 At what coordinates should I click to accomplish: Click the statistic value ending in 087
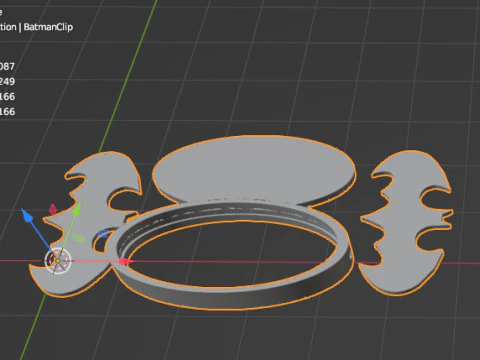[7, 66]
